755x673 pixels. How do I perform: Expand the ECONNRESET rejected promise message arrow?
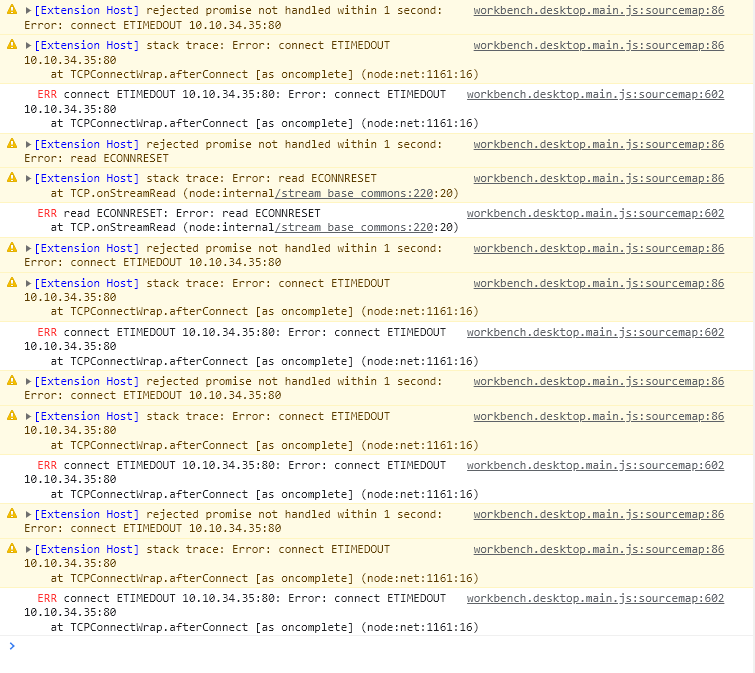coord(29,144)
